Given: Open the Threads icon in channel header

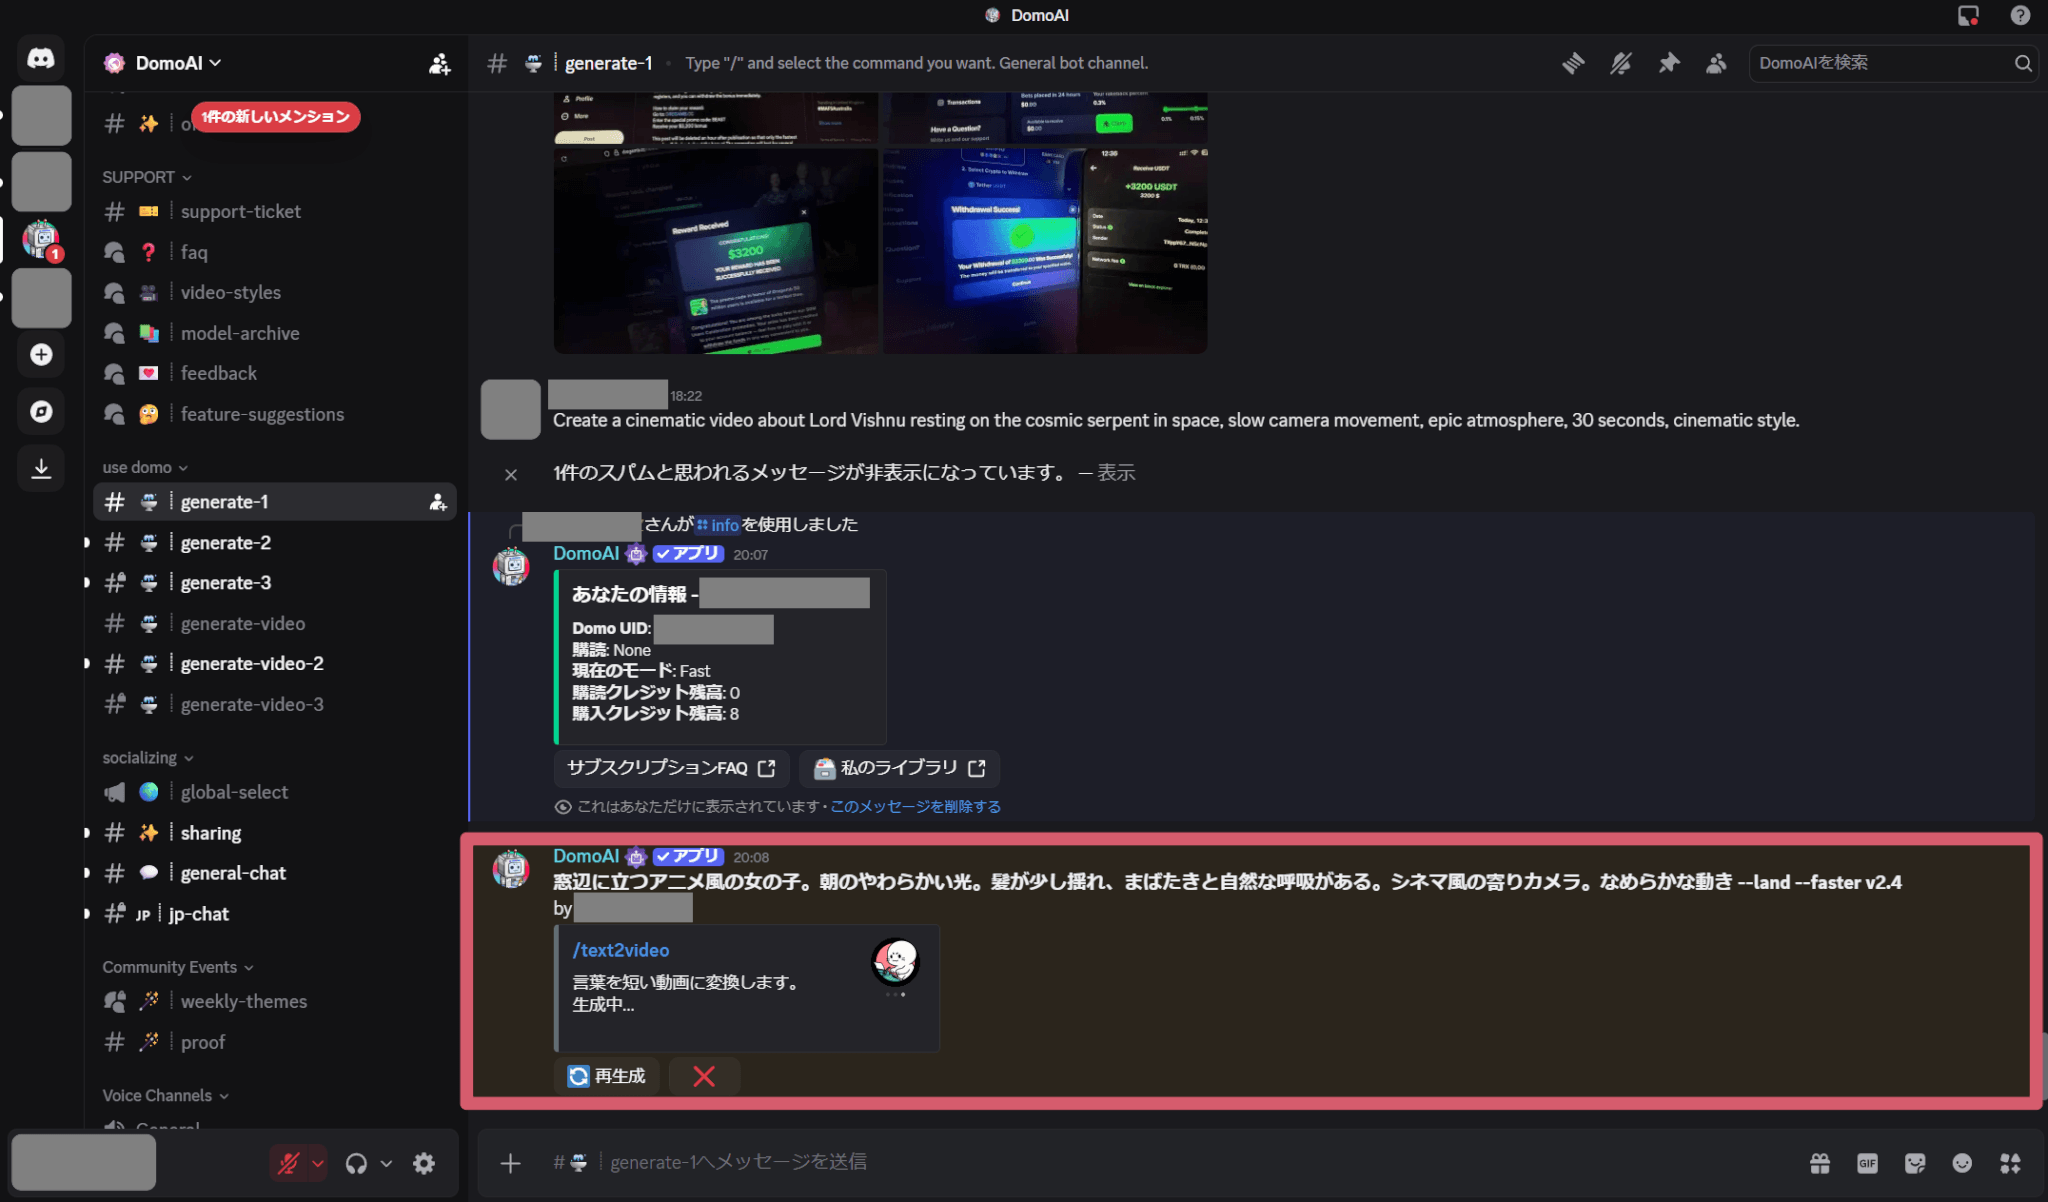Looking at the screenshot, I should click(1573, 63).
